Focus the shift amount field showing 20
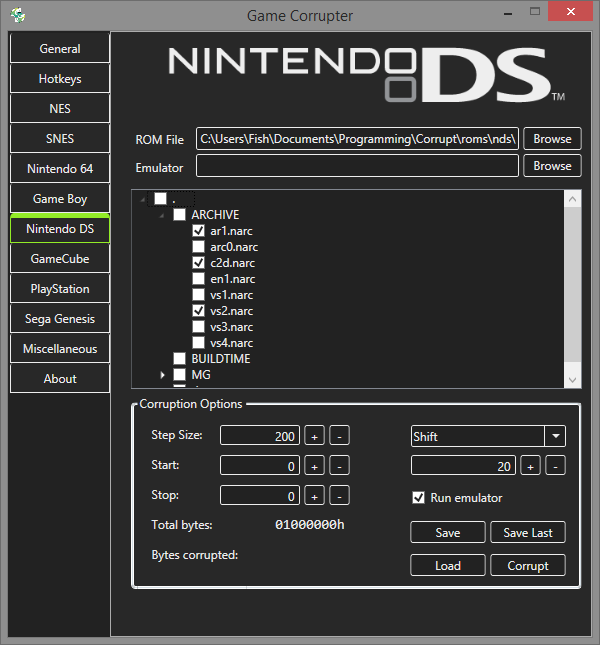The image size is (600, 645). coord(463,466)
